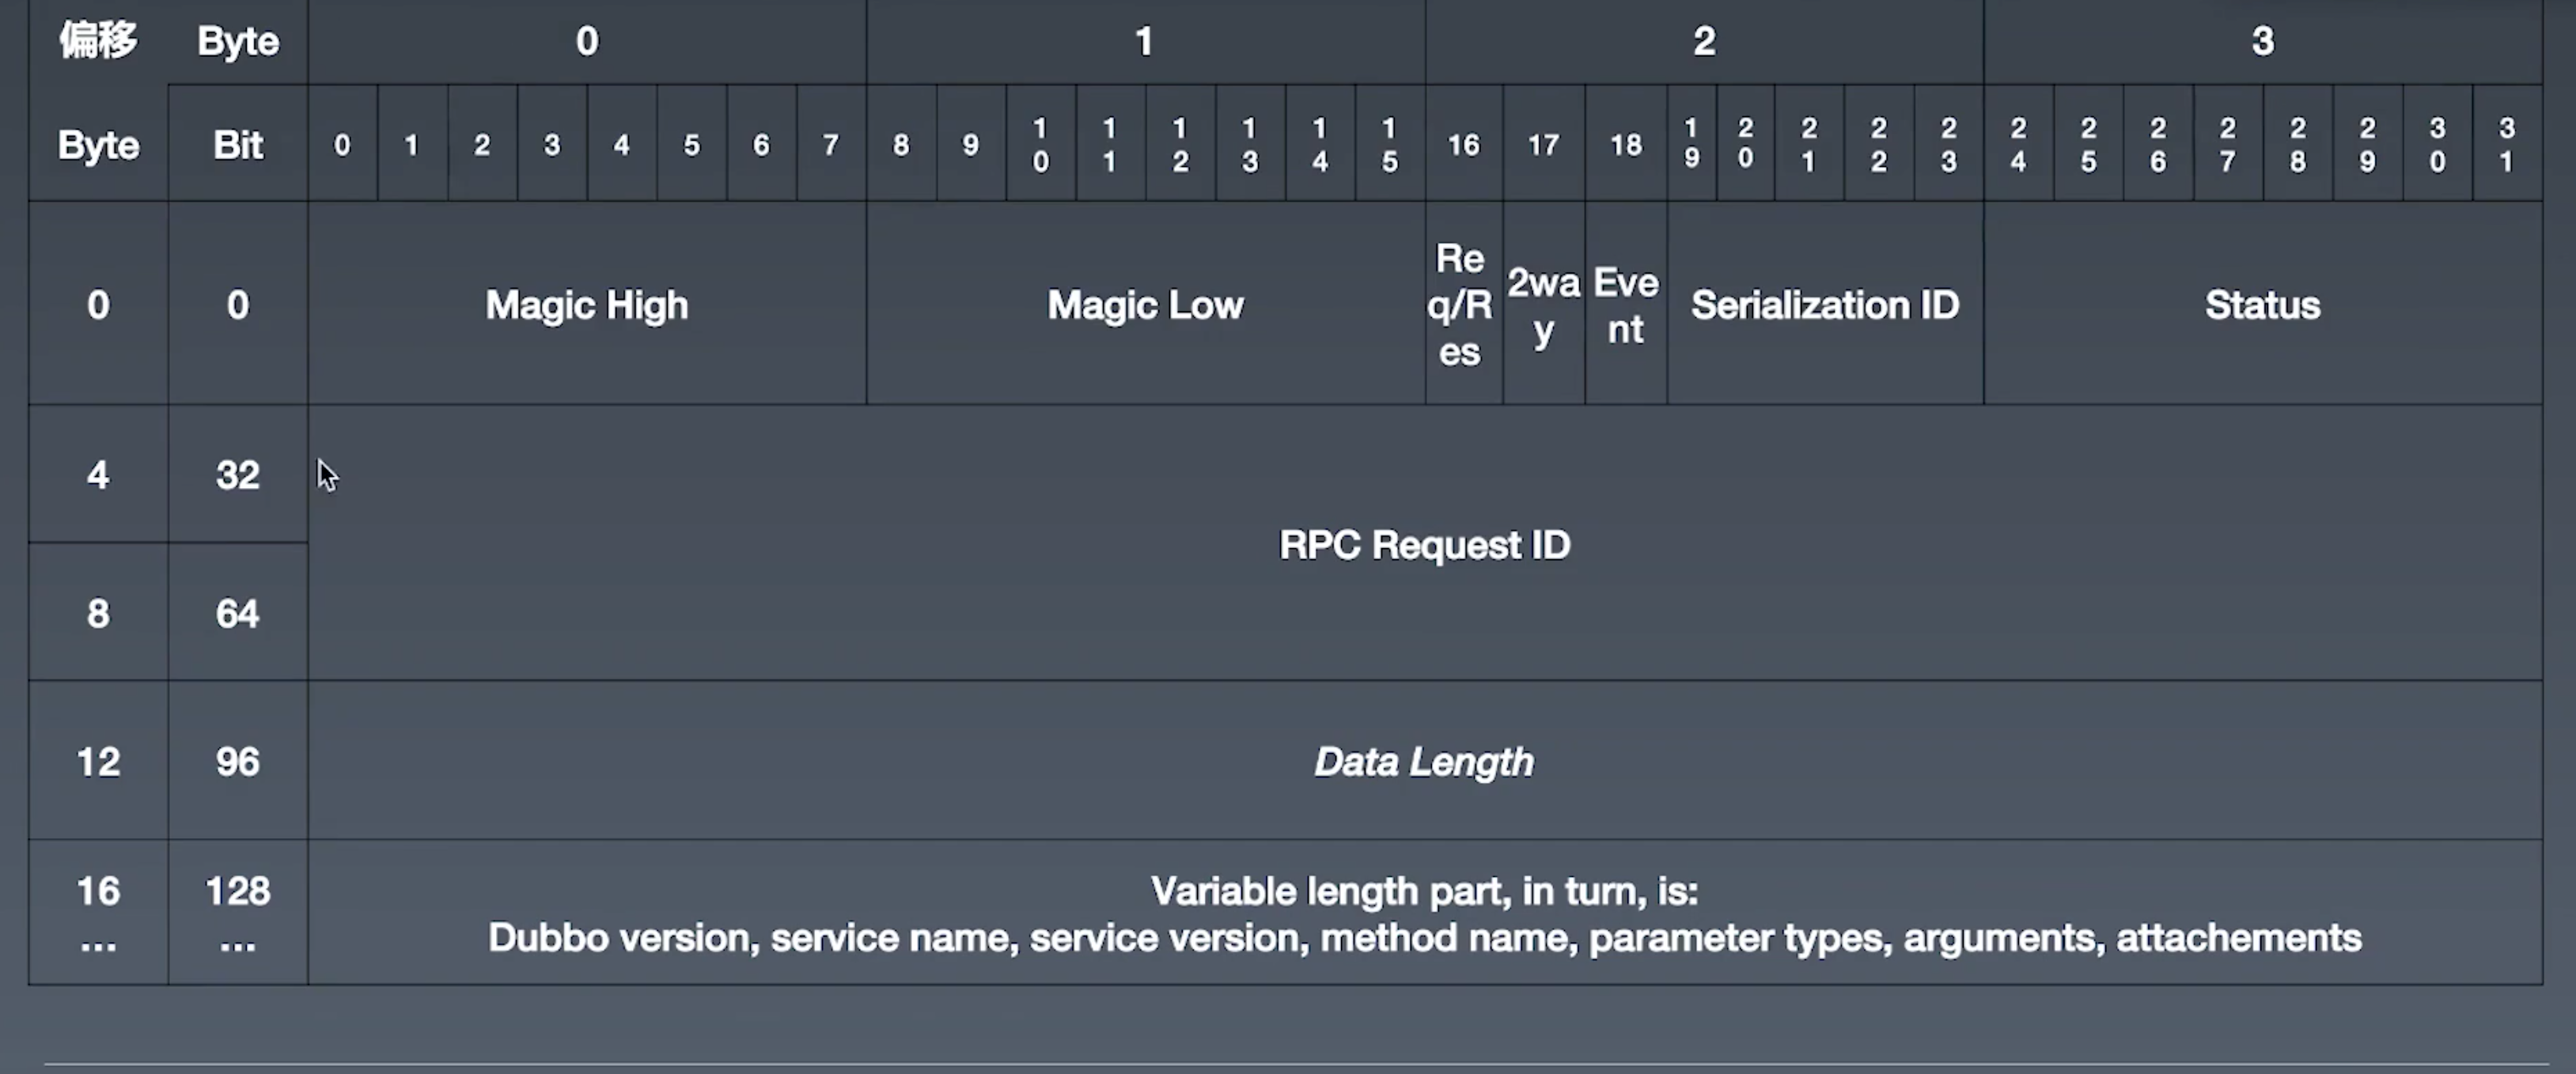This screenshot has width=2576, height=1074.
Task: Click the byte offset 8 cell
Action: [98, 612]
